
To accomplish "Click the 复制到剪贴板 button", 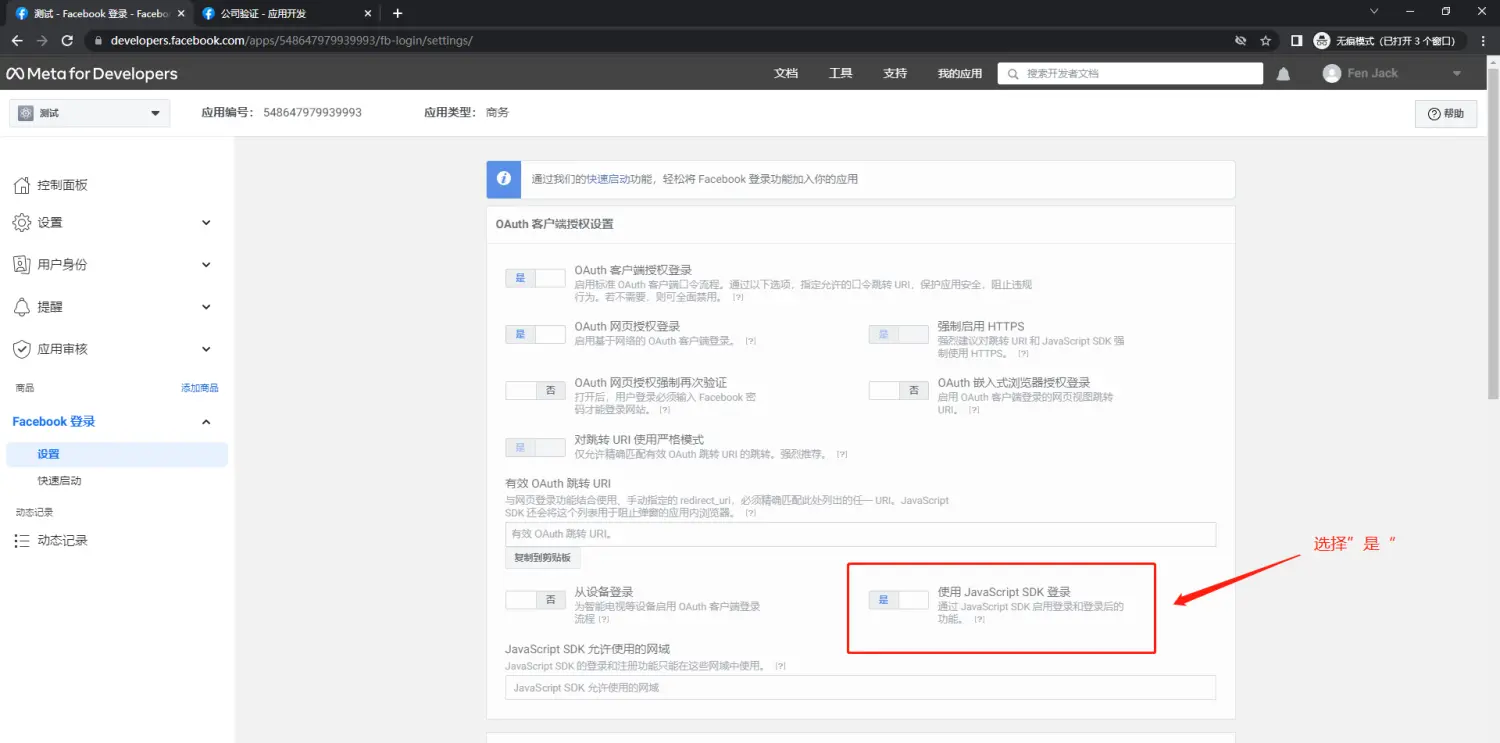I will pyautogui.click(x=542, y=558).
